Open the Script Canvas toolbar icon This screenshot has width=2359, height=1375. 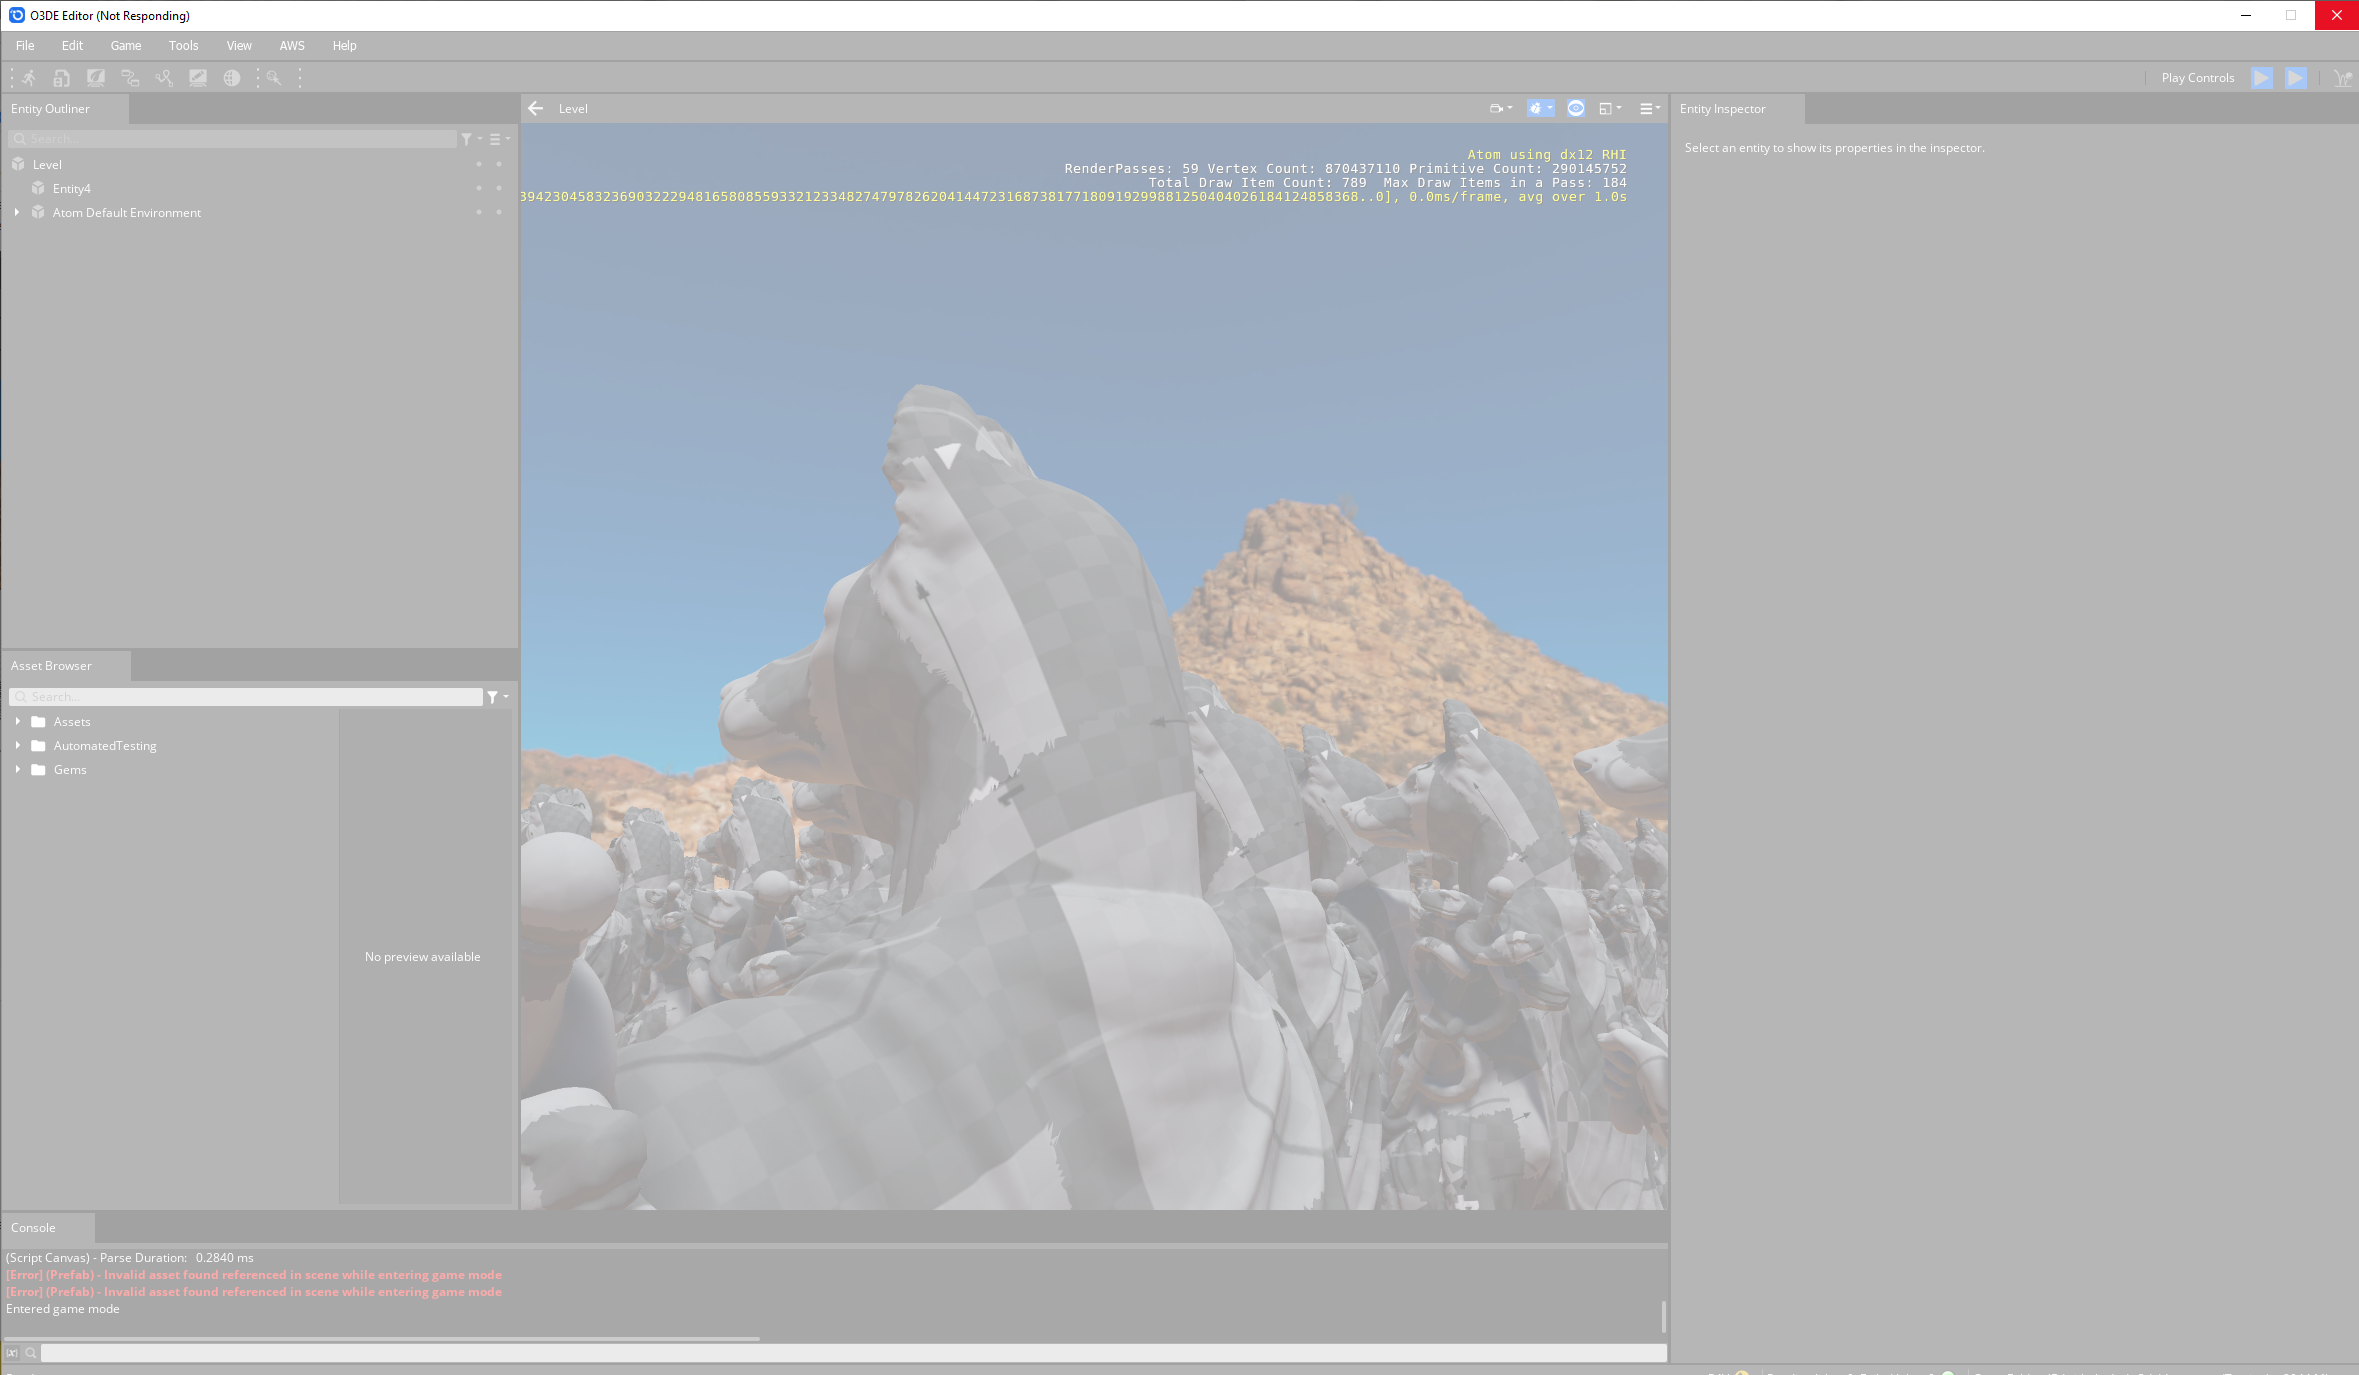tap(131, 78)
